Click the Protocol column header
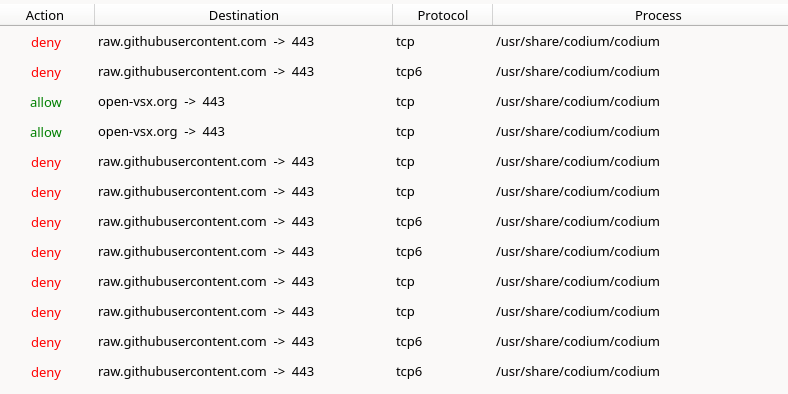 click(x=442, y=15)
